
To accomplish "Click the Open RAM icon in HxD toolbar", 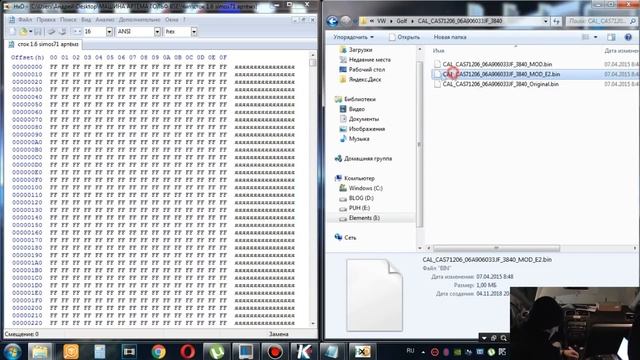I will click(x=62, y=31).
